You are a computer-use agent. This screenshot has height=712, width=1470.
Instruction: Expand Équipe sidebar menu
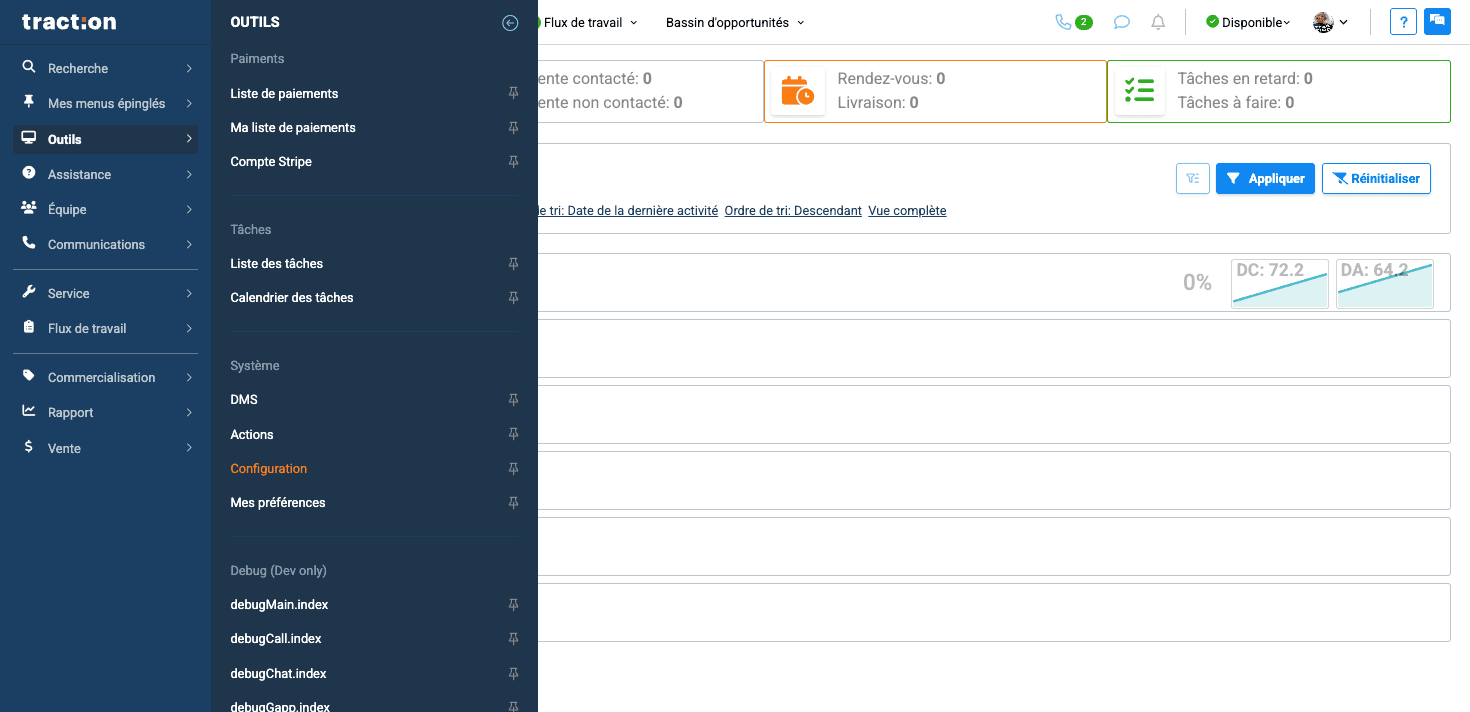click(x=106, y=209)
